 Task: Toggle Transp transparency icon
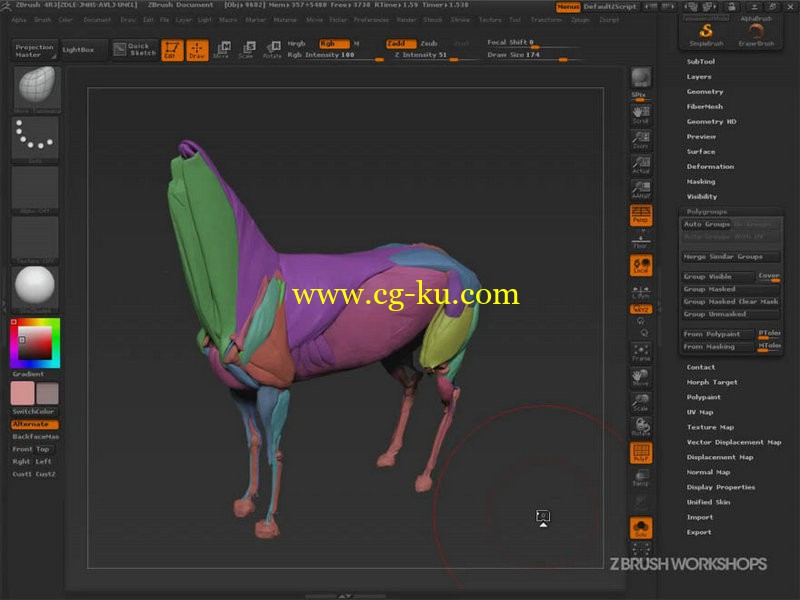click(x=641, y=478)
